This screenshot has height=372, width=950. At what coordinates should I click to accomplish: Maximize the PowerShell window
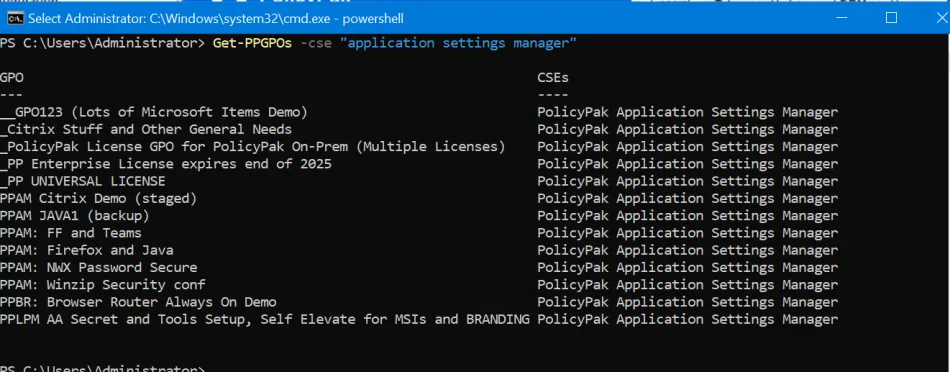pyautogui.click(x=891, y=18)
